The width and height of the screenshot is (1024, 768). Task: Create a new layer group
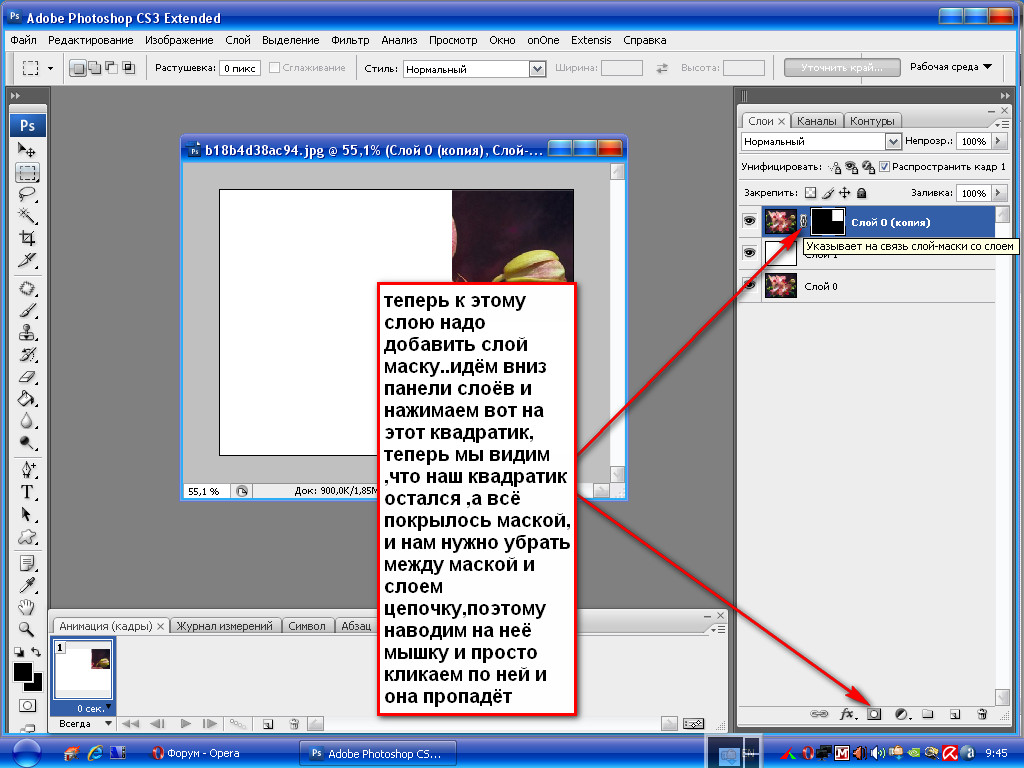927,714
